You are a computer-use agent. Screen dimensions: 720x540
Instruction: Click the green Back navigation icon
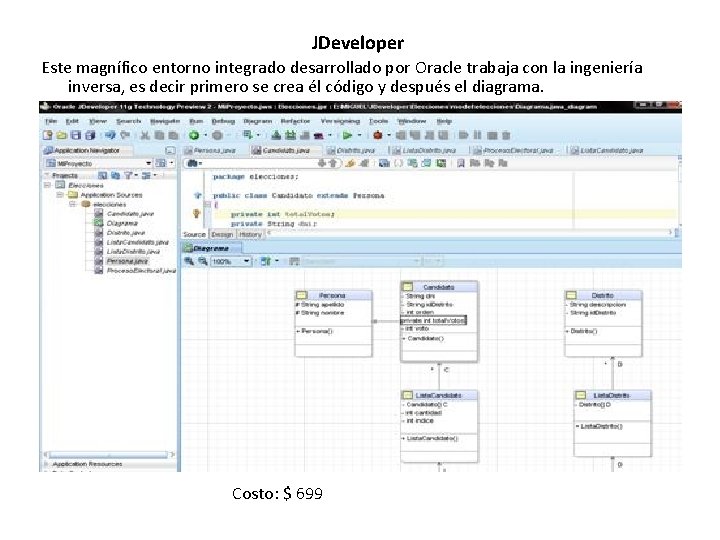pyautogui.click(x=194, y=135)
